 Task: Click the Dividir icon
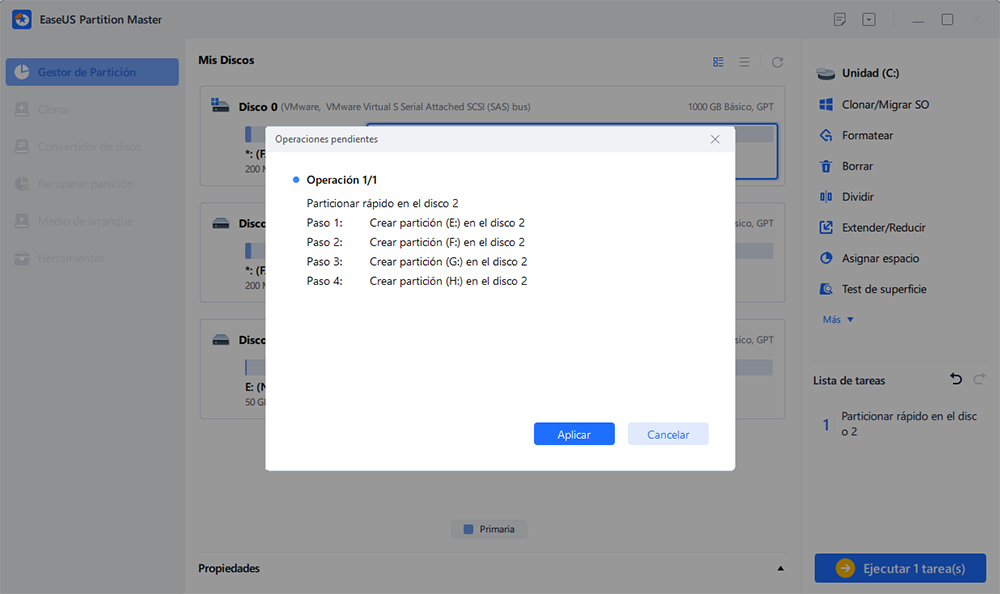click(826, 197)
